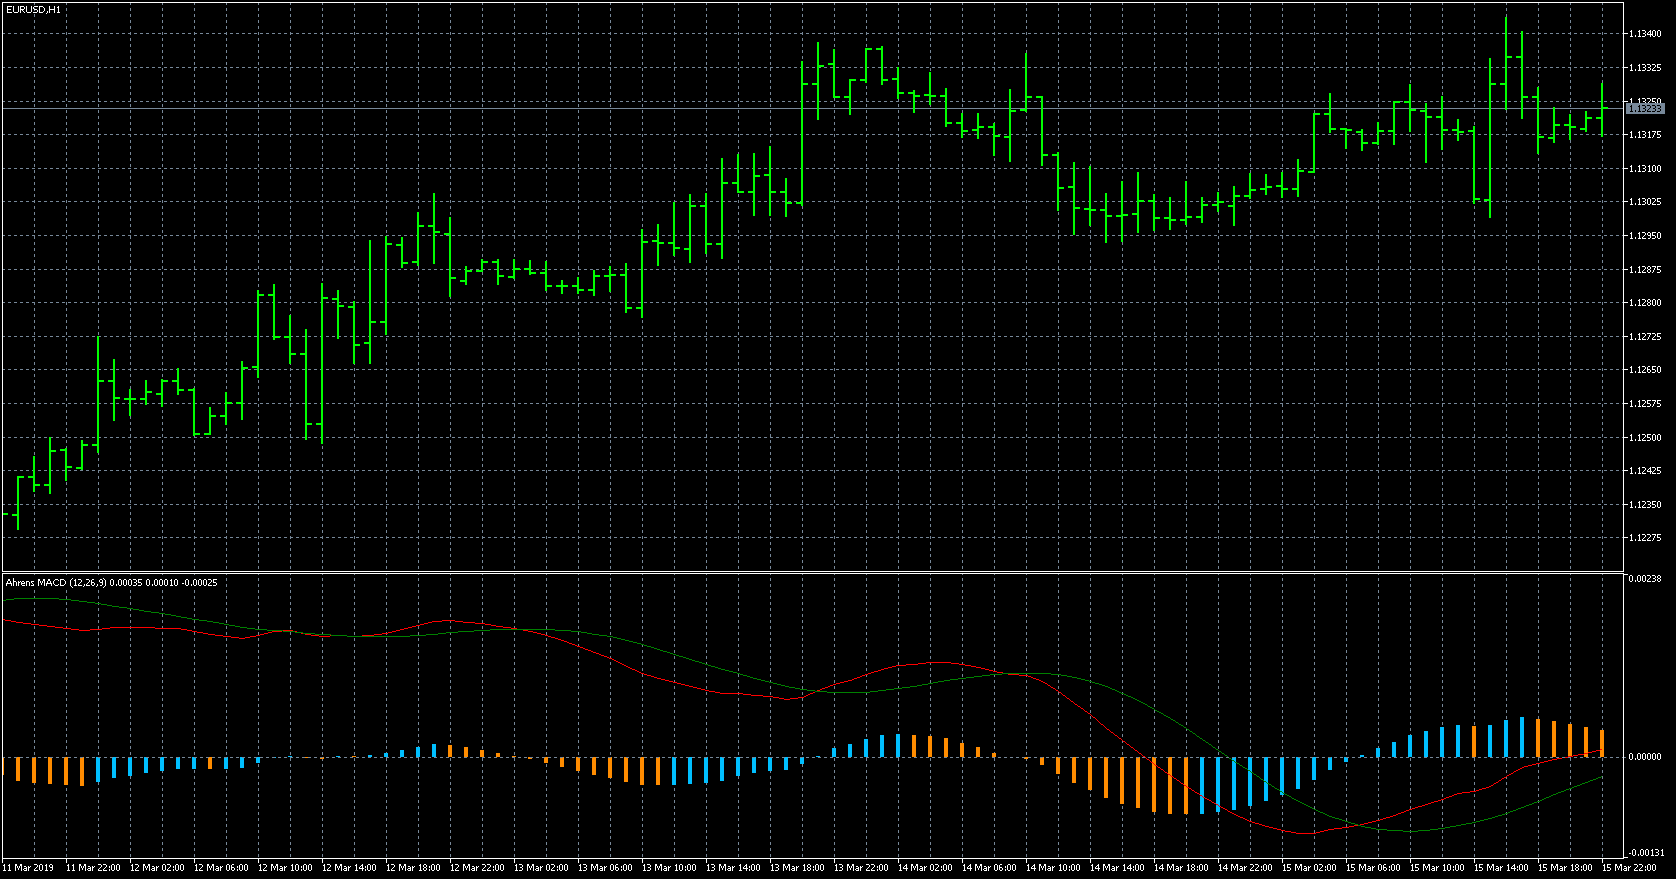Click the 13 Mar 18:00 time label

tap(797, 868)
